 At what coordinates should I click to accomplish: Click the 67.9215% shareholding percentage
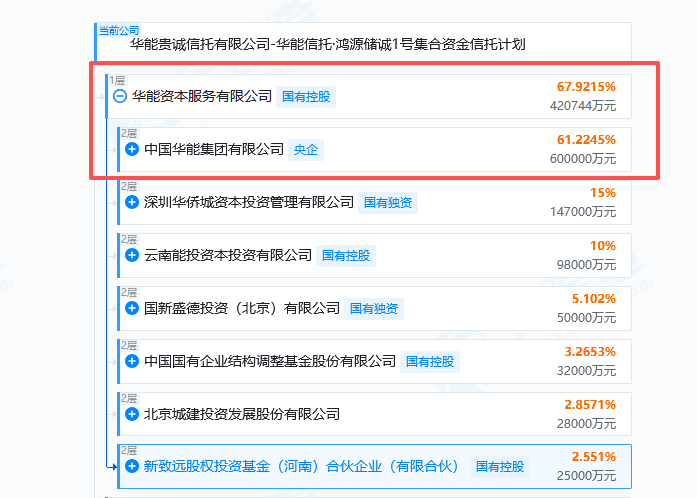click(586, 87)
